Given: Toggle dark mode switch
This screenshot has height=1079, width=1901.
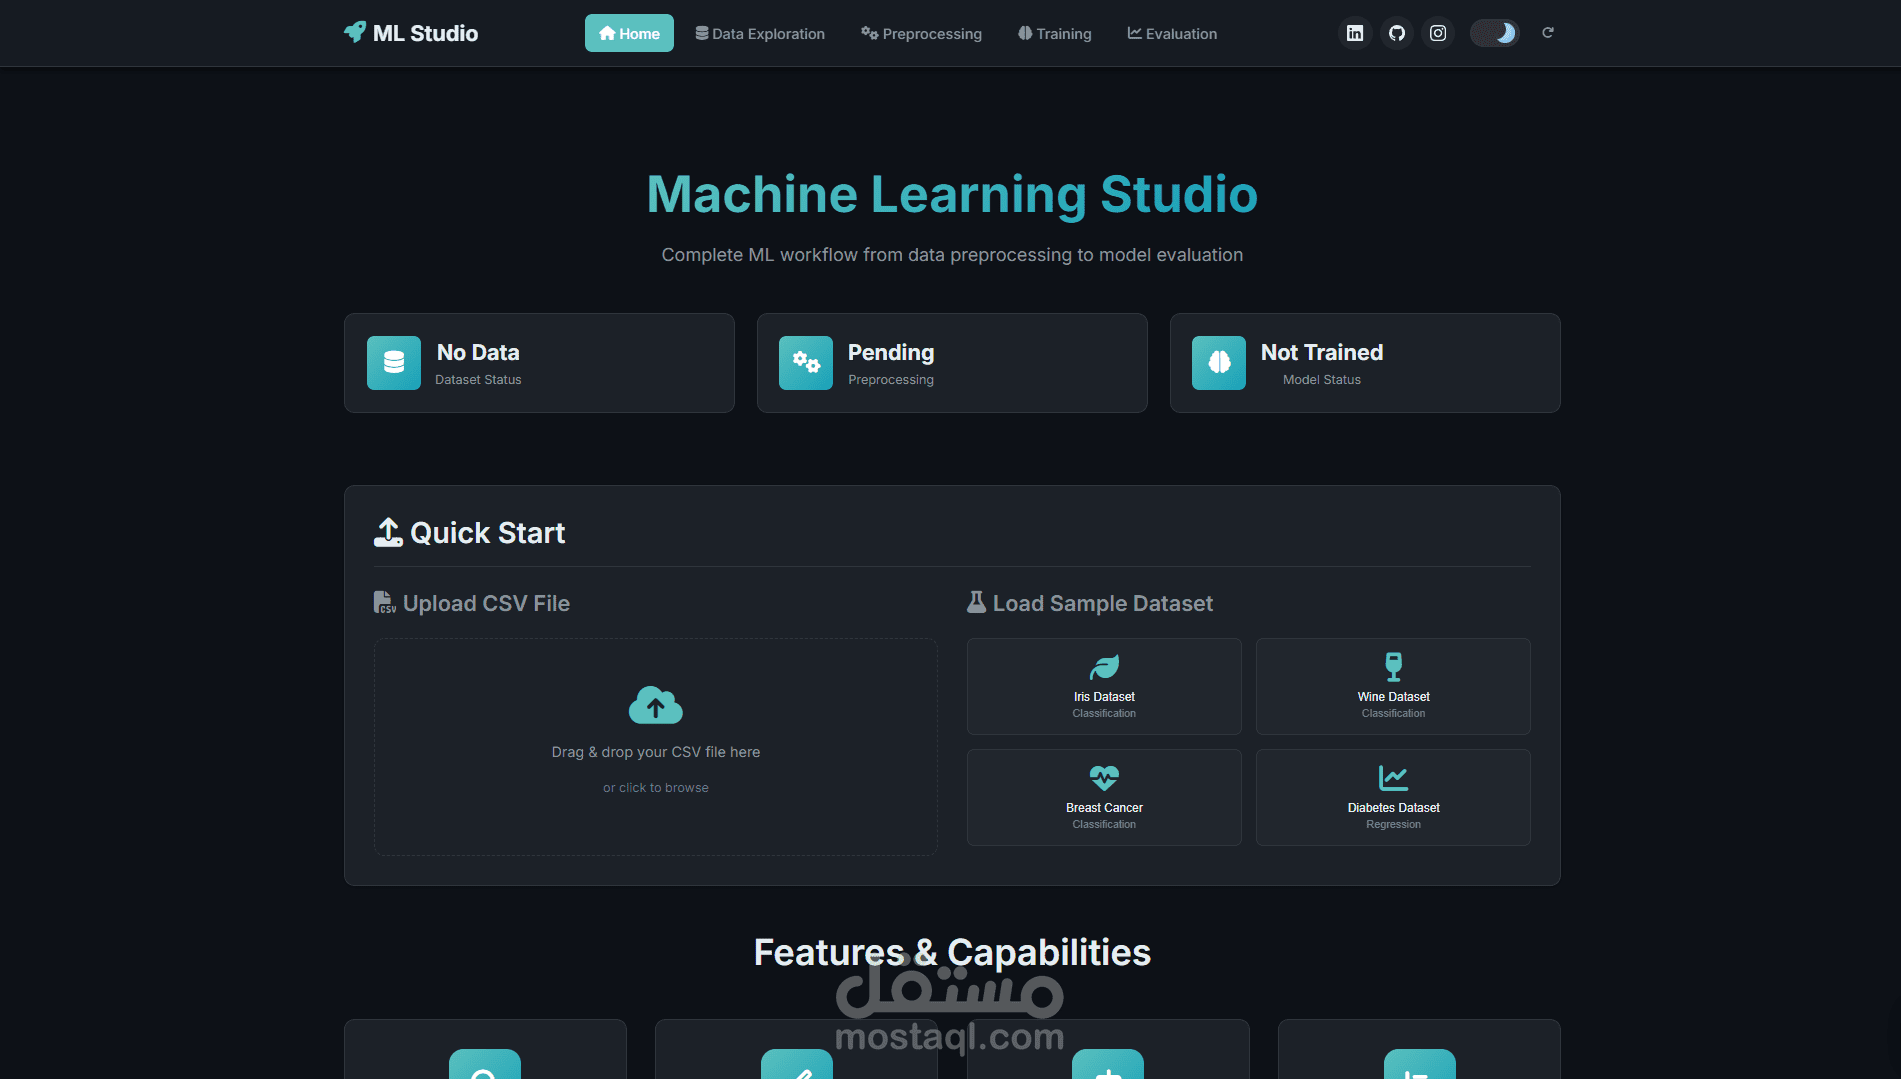Looking at the screenshot, I should (x=1494, y=32).
